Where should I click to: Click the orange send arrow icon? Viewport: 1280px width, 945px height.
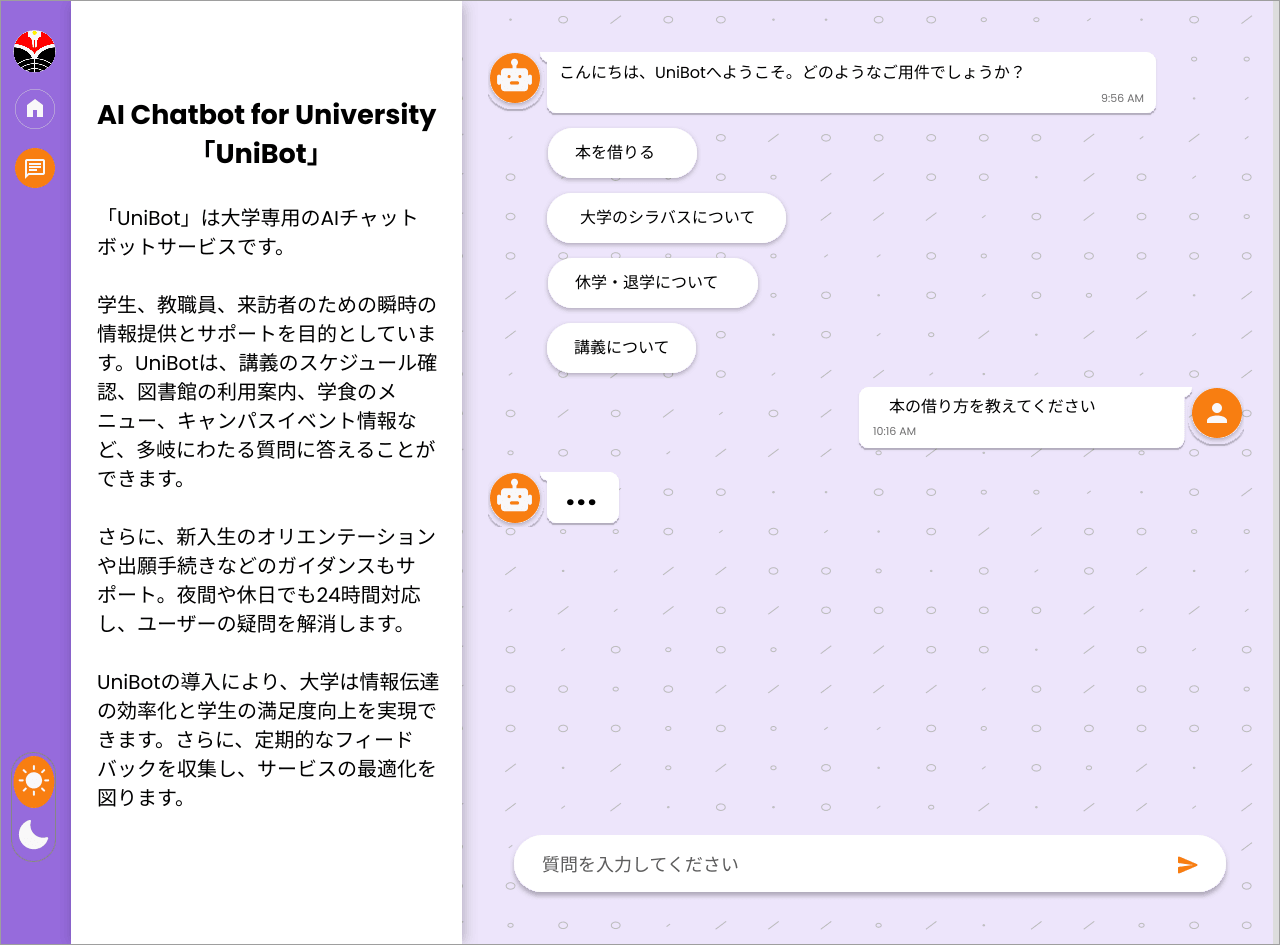tap(1188, 864)
